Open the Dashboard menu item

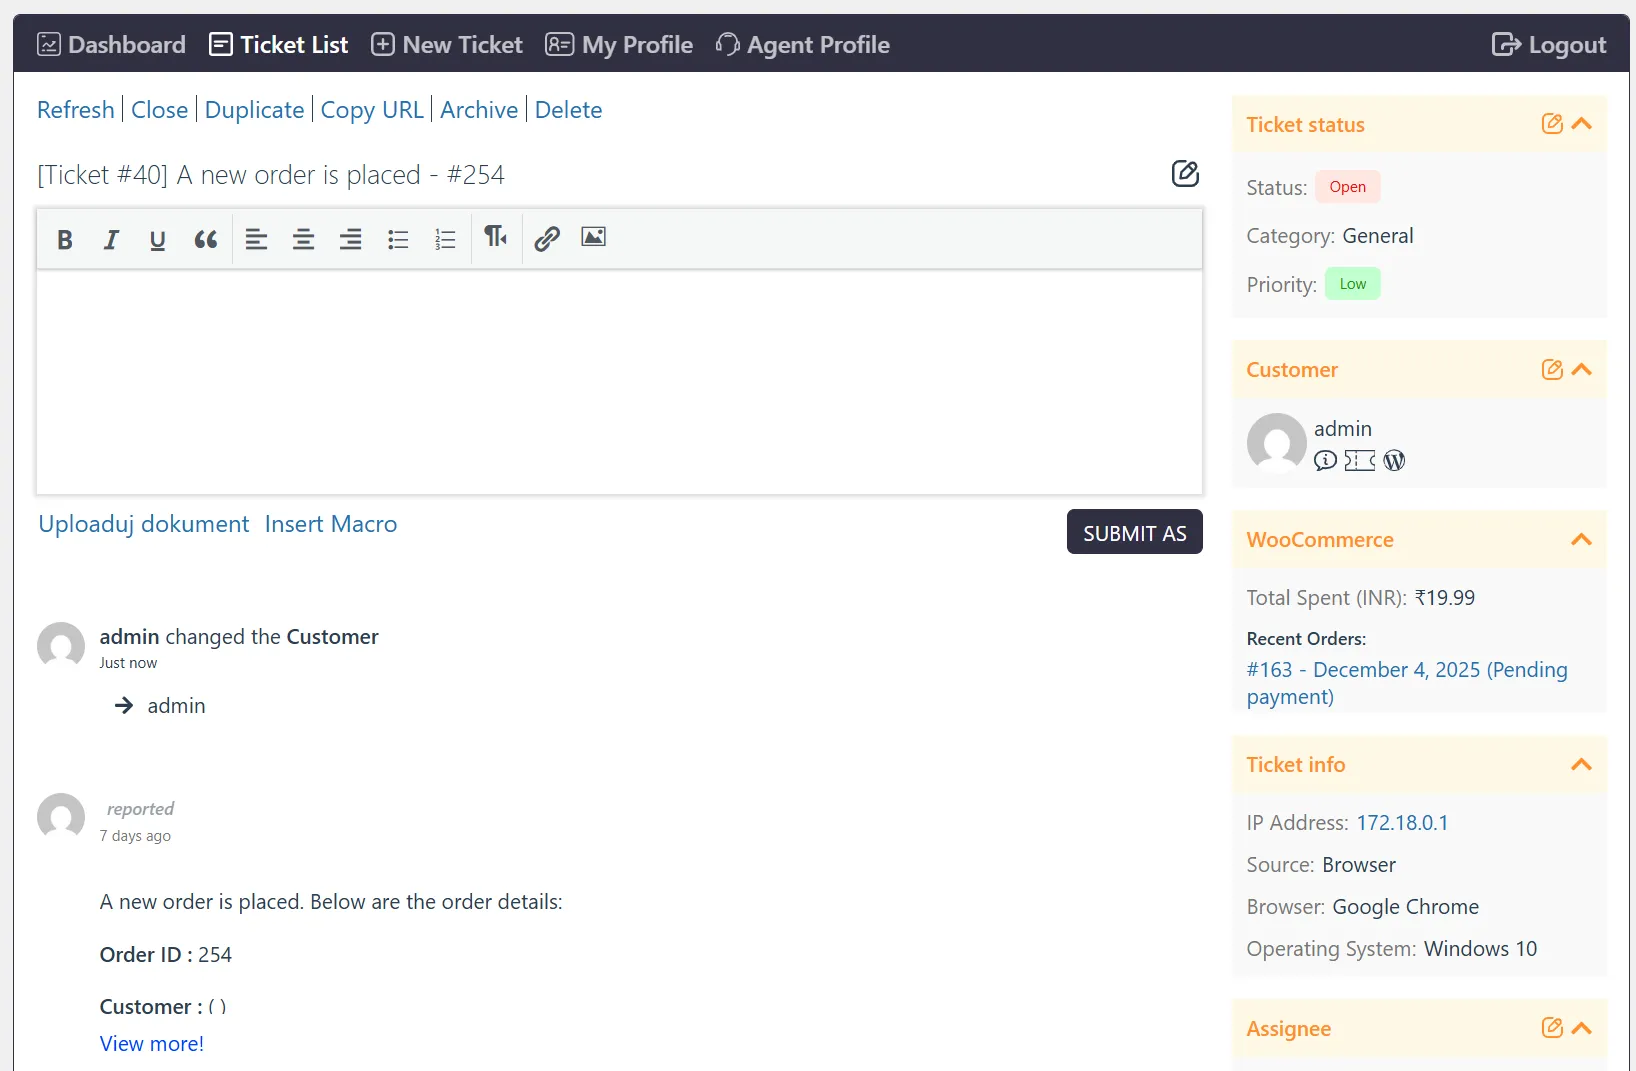click(x=112, y=45)
